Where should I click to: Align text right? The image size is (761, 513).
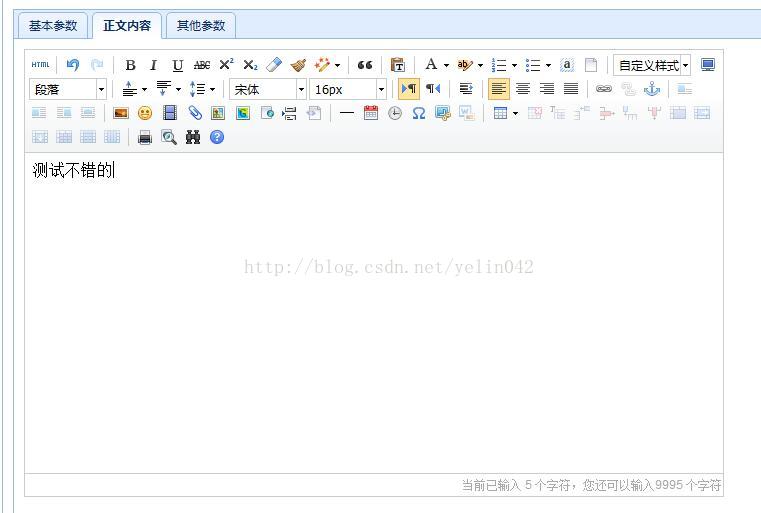pyautogui.click(x=547, y=89)
